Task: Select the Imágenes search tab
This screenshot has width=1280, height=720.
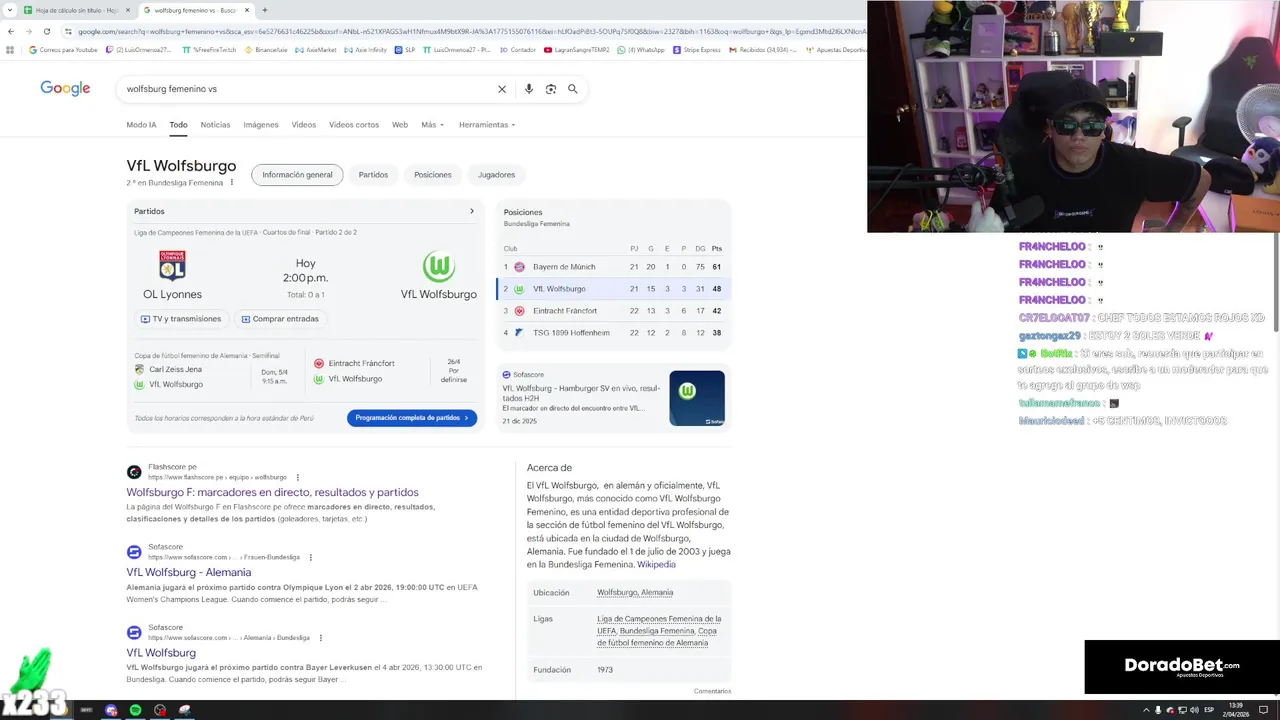Action: [261, 125]
